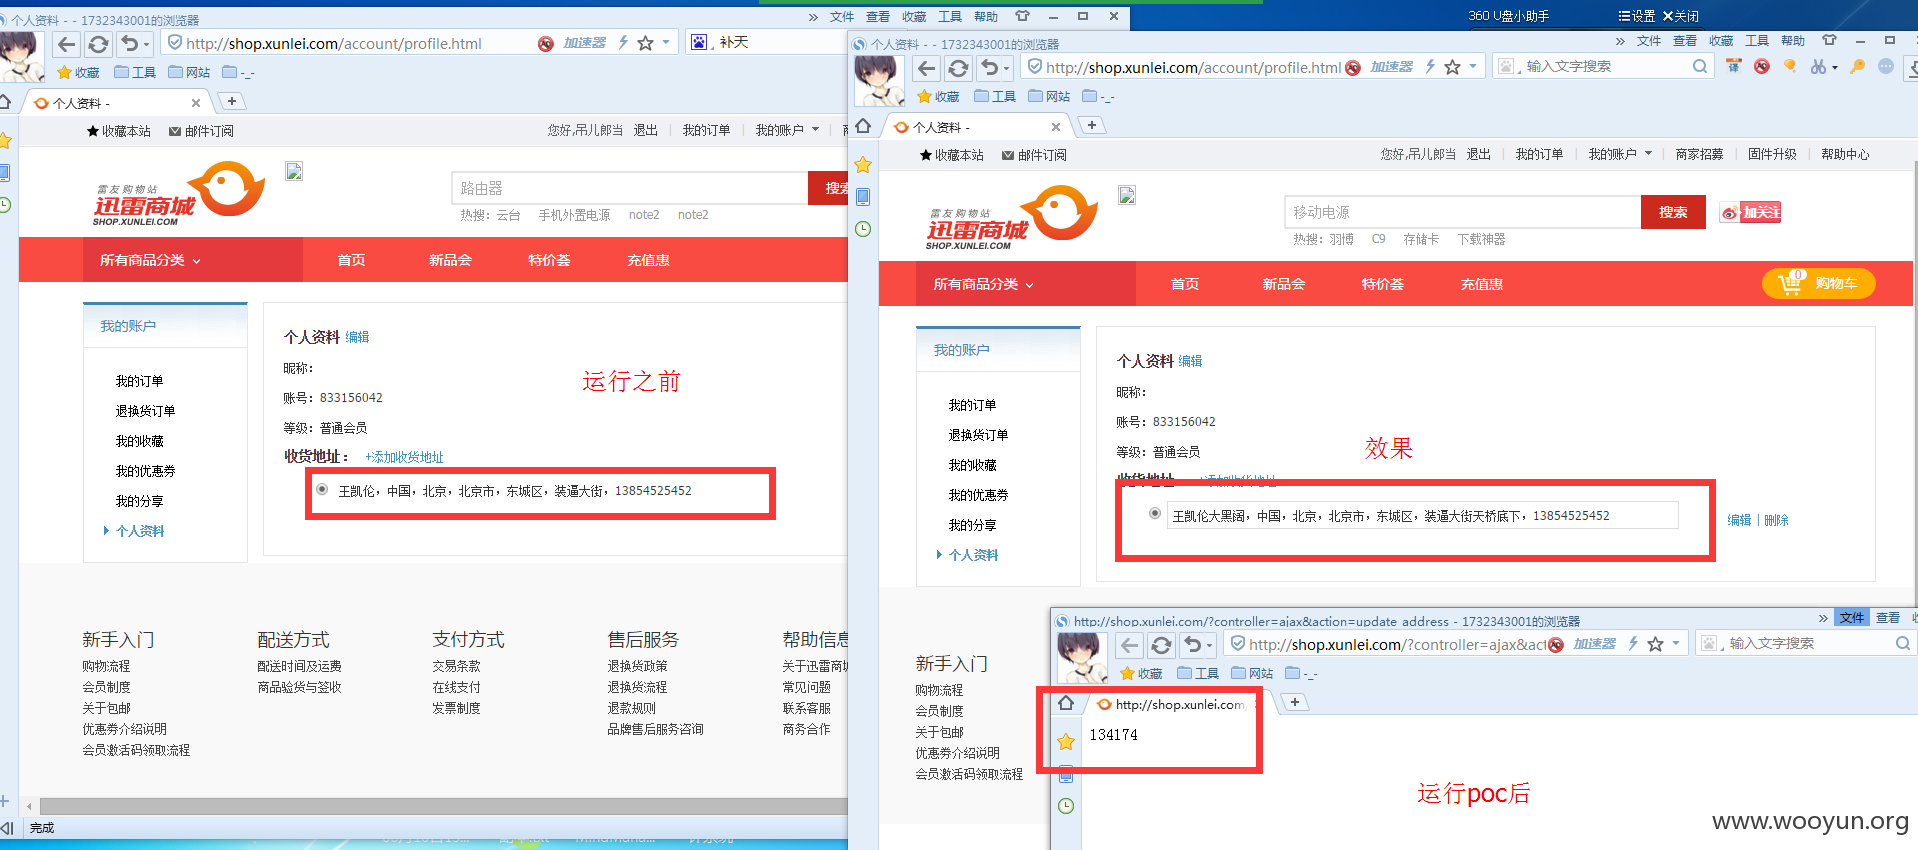Screen dimensions: 1918x850
Task: Select address radio button in right window
Action: point(1155,513)
